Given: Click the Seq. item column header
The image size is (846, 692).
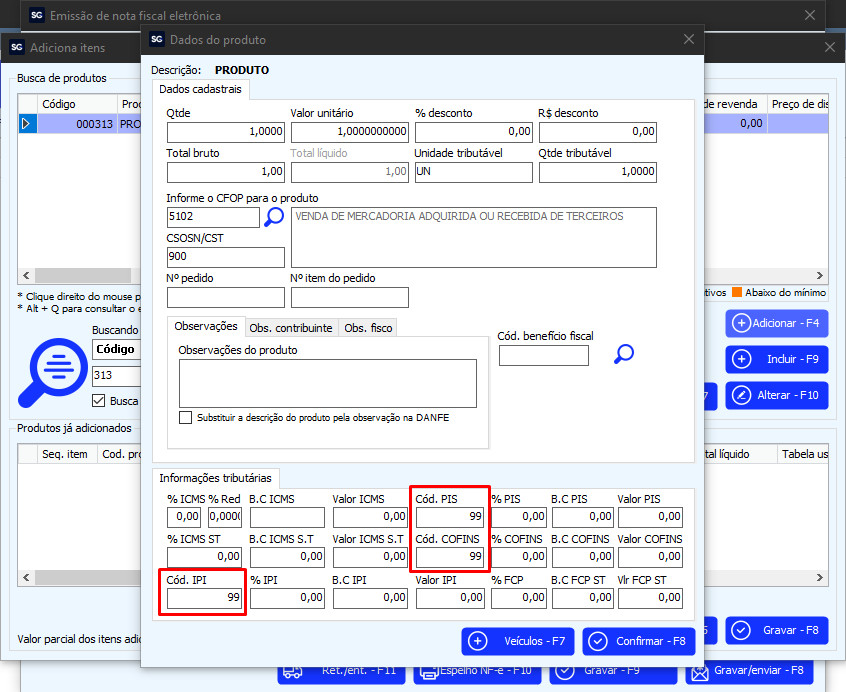Looking at the screenshot, I should click(67, 454).
